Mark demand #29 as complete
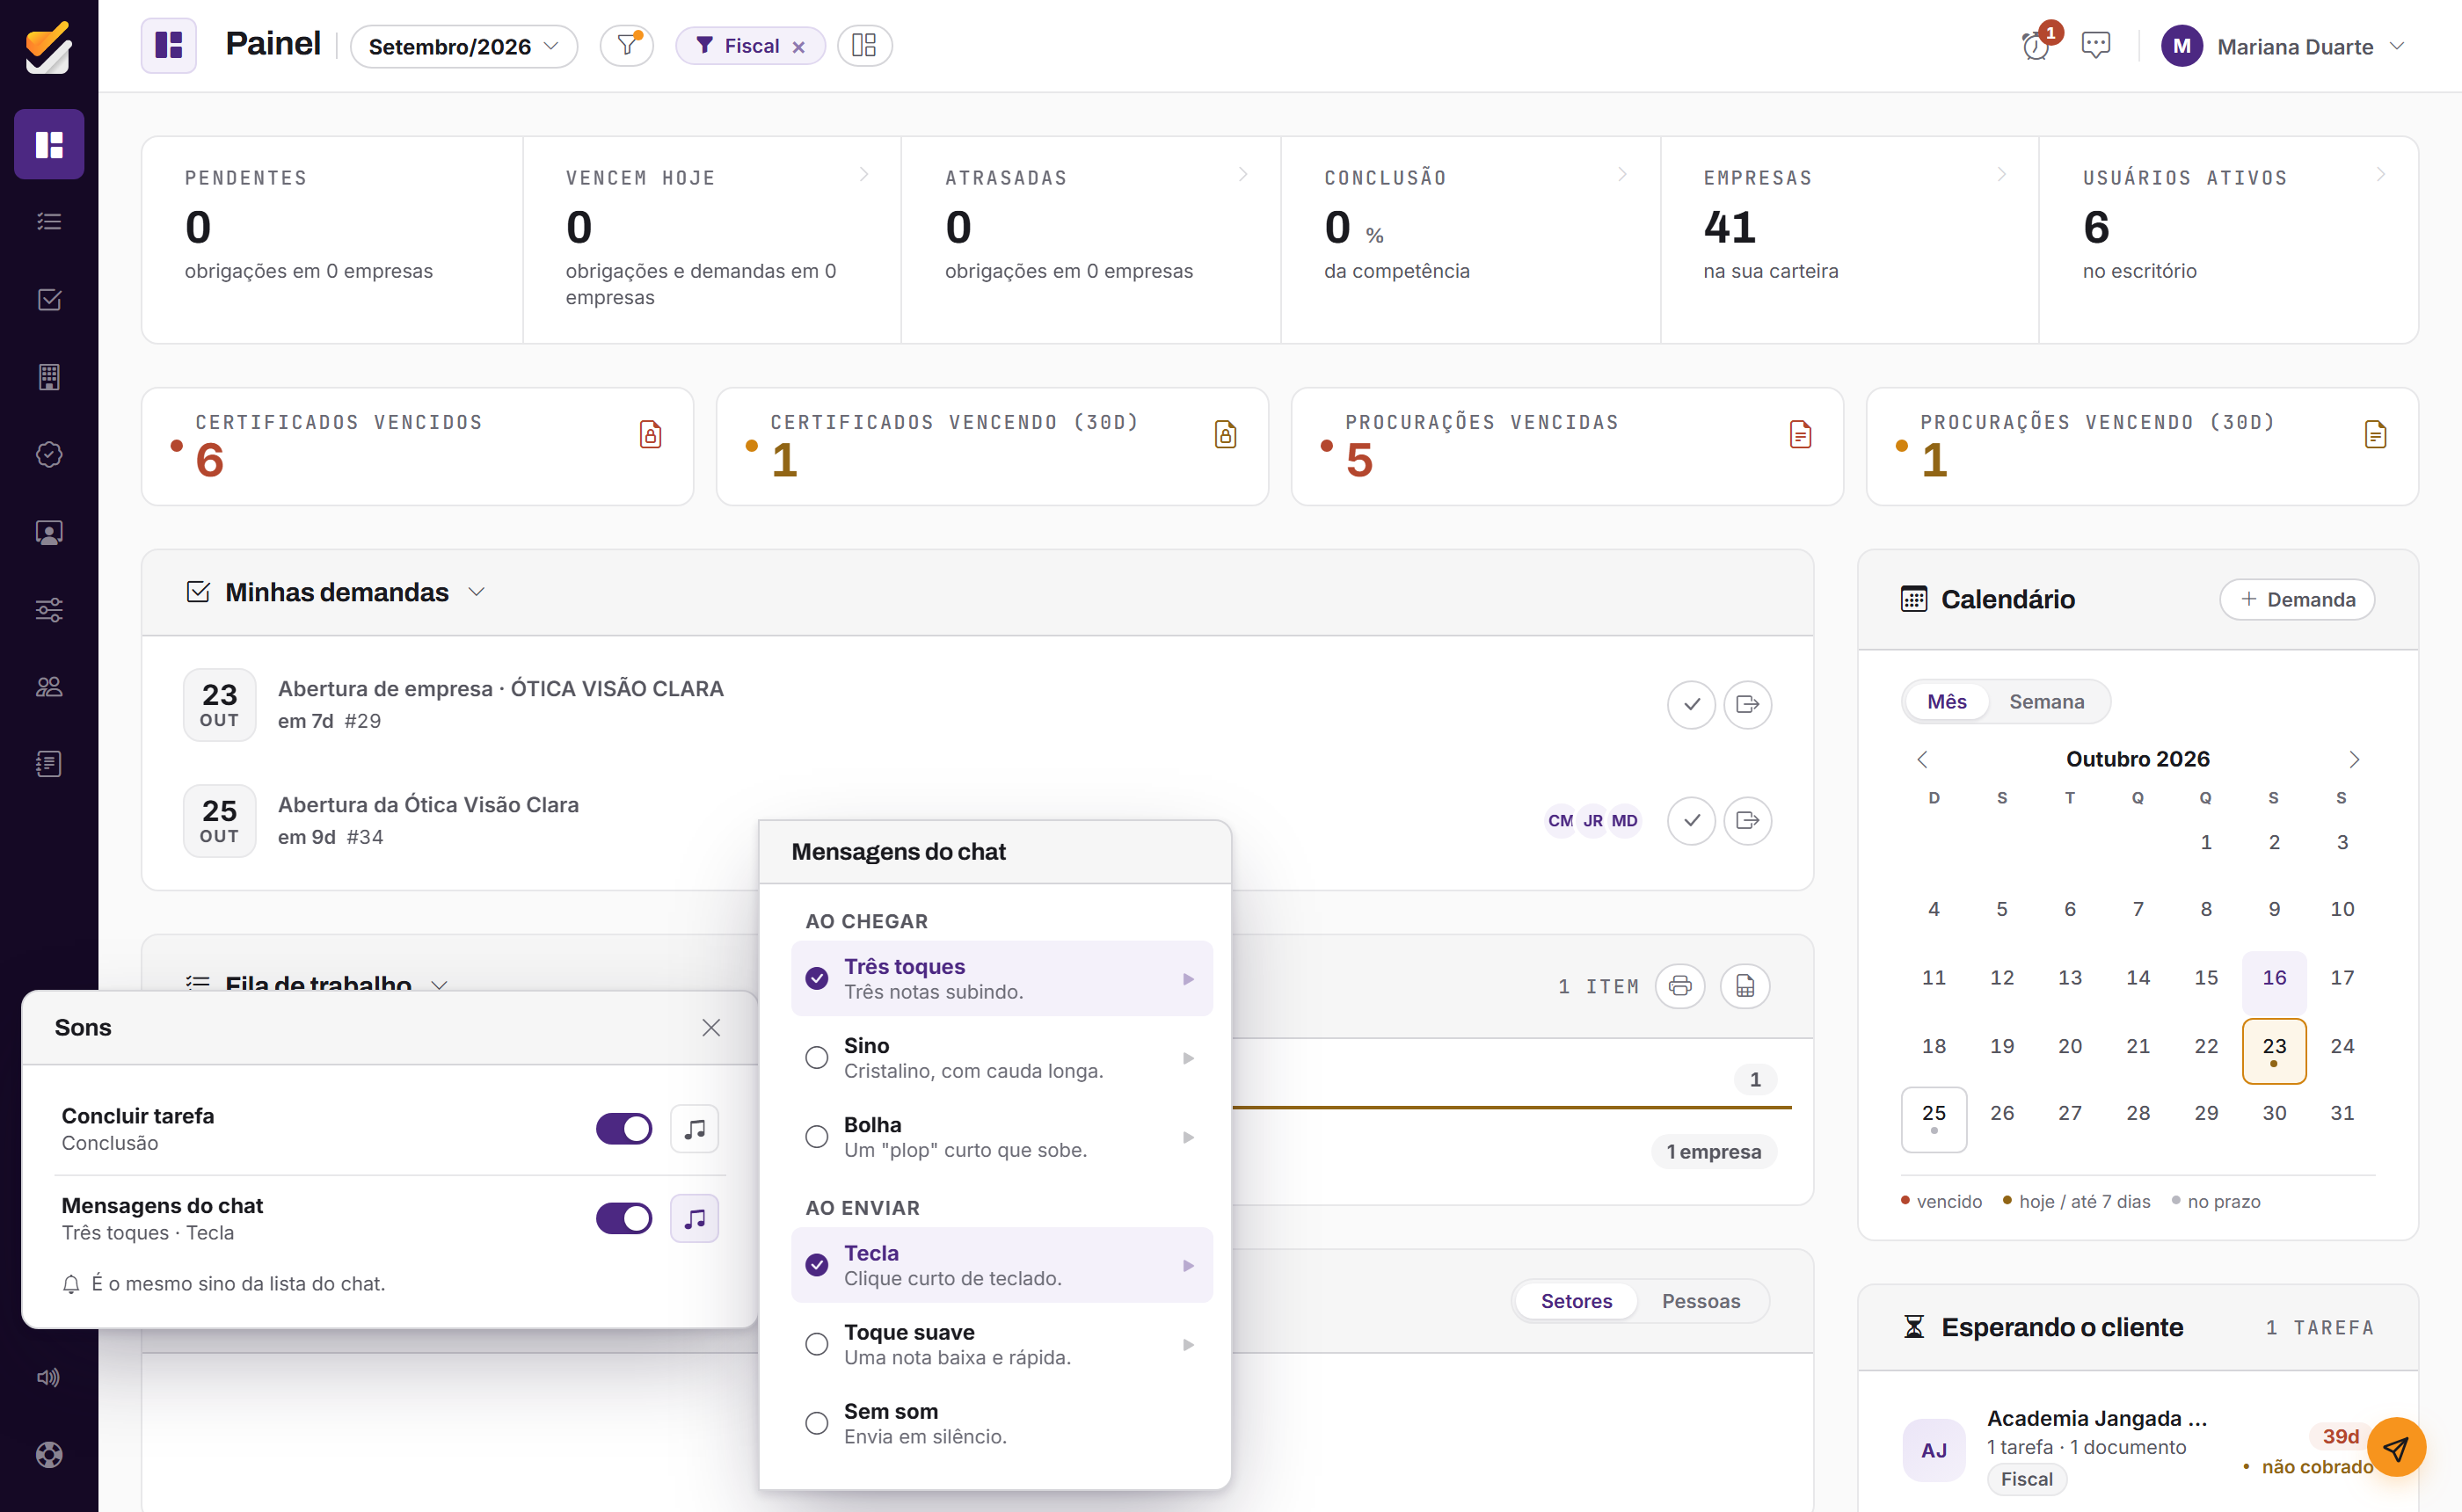 point(1691,705)
